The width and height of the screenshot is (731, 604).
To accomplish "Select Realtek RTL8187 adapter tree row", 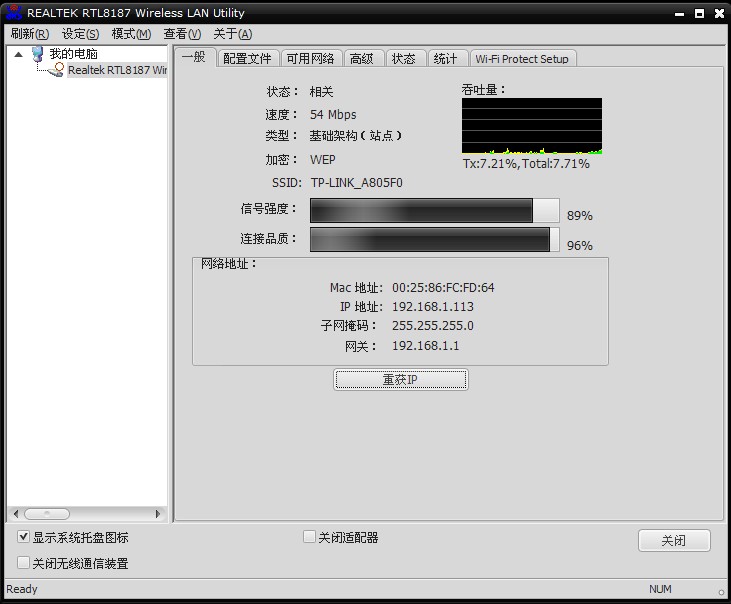I will (117, 70).
